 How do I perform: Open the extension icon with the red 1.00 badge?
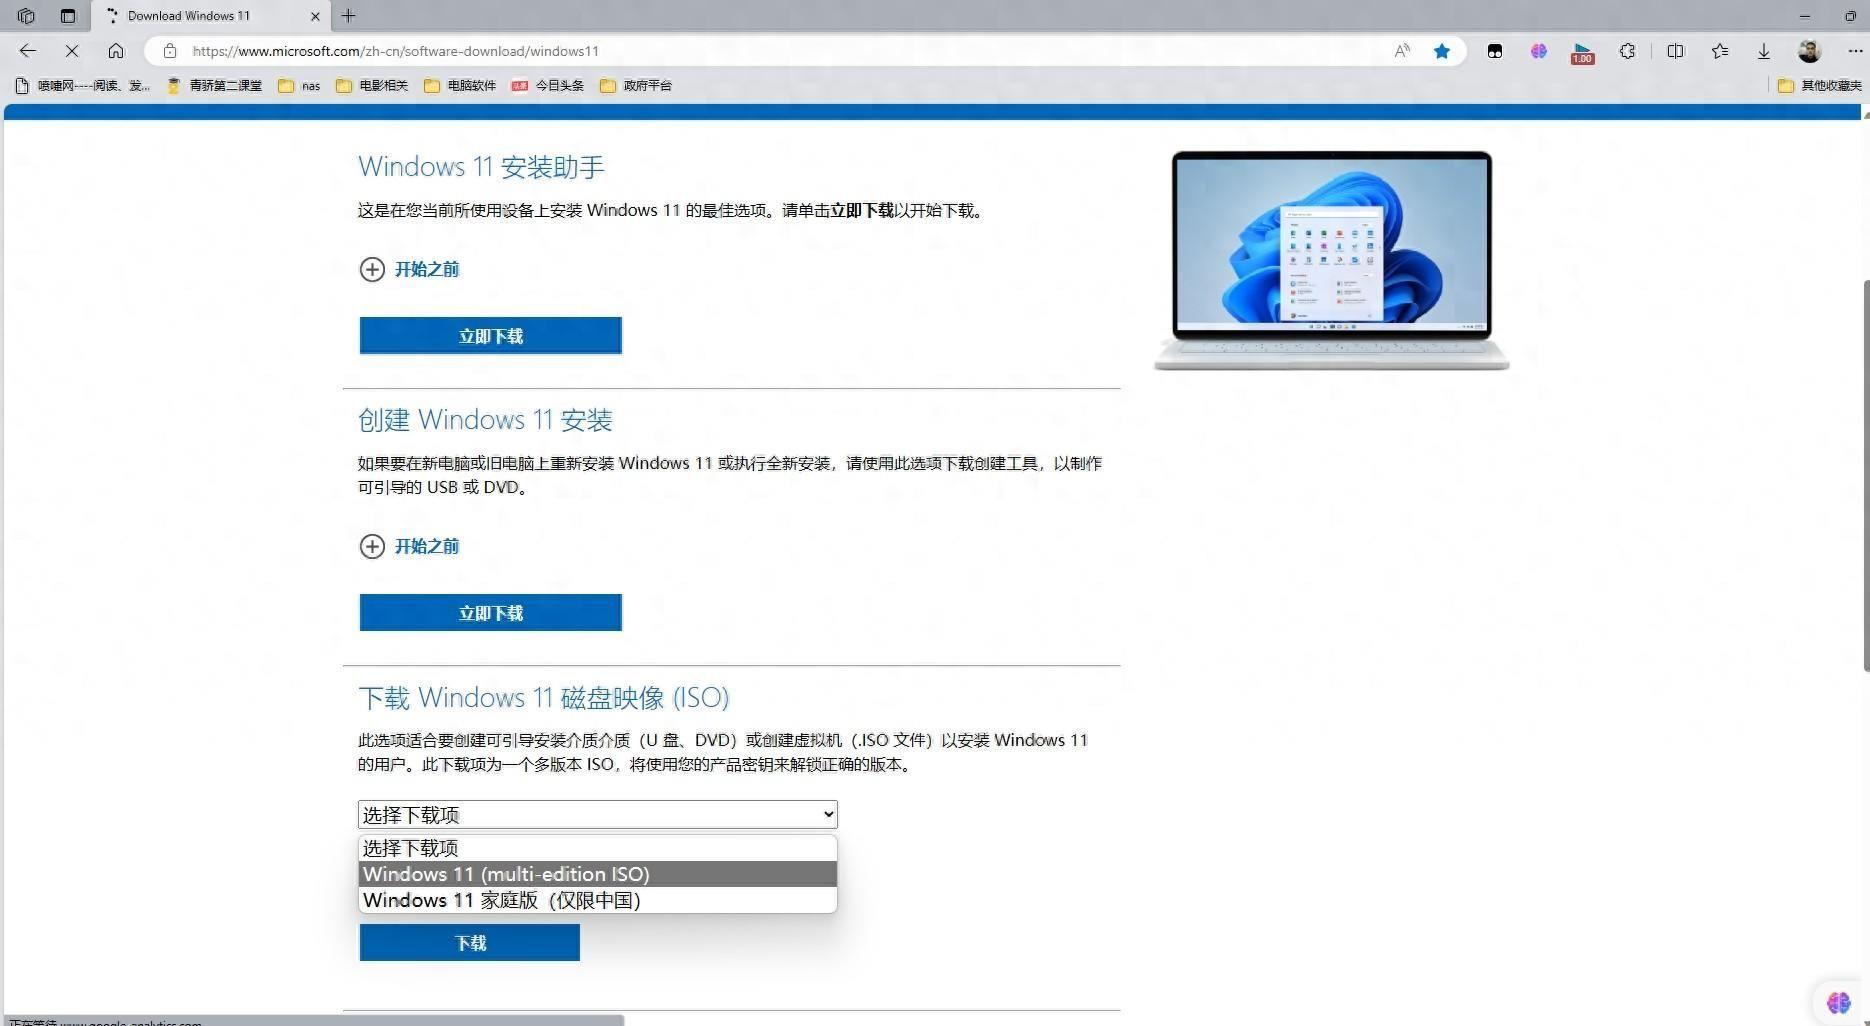click(x=1582, y=53)
